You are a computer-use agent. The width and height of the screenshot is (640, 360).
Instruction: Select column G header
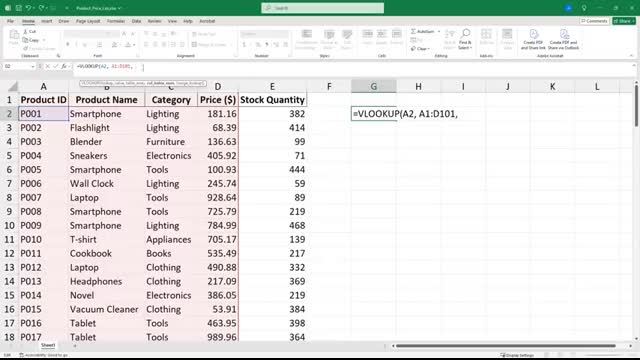pyautogui.click(x=373, y=86)
